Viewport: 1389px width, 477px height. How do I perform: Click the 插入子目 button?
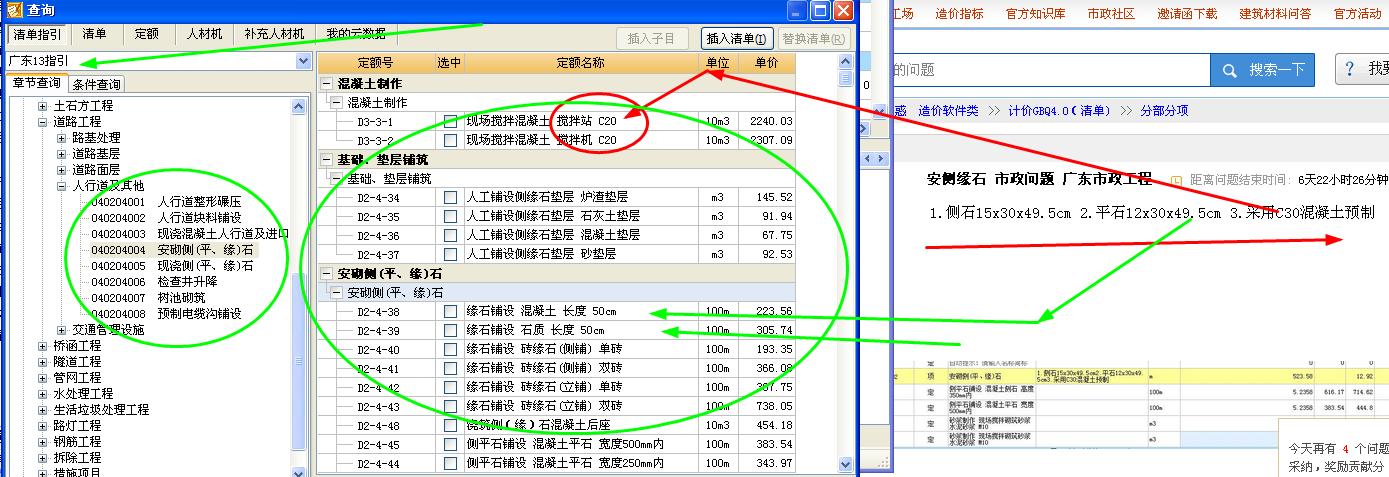click(652, 39)
